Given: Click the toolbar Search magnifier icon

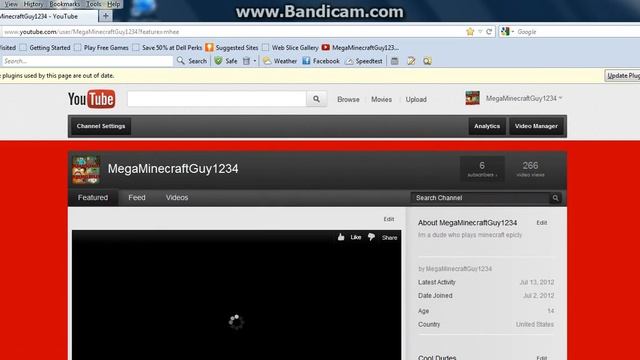Looking at the screenshot, I should tap(180, 61).
